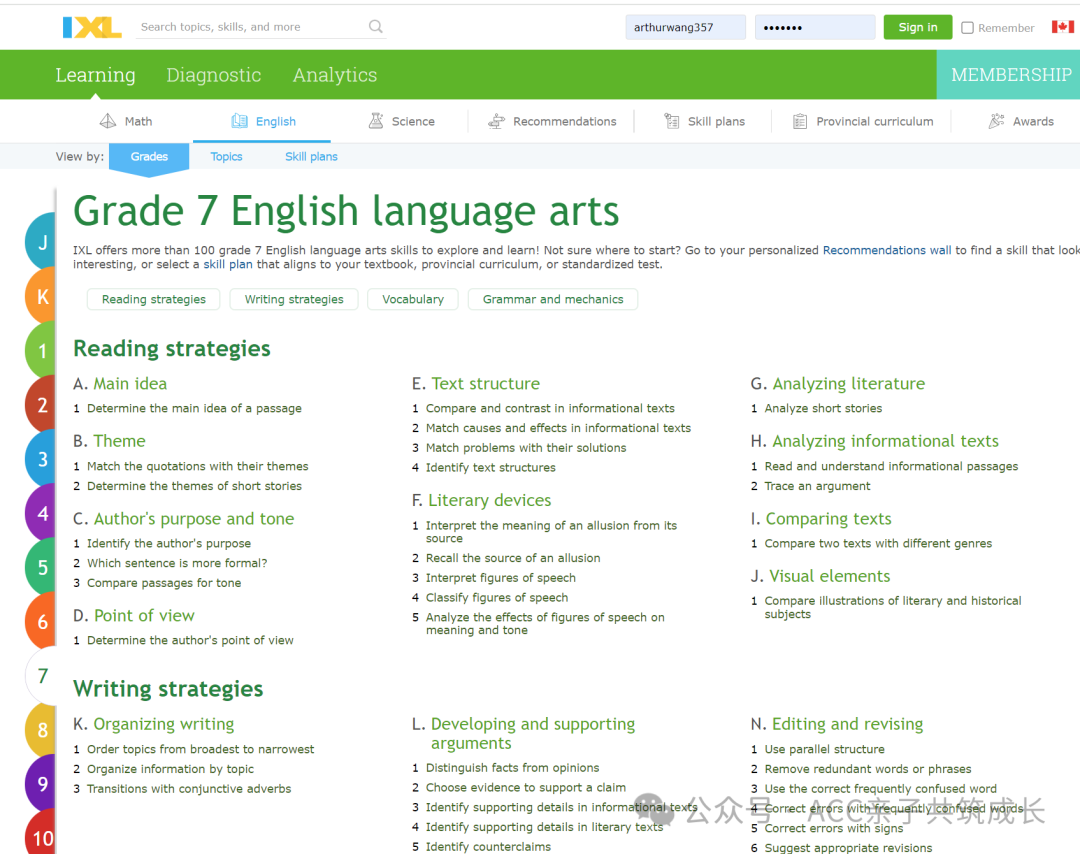1080x854 pixels.
Task: Switch view by Skill plans tab
Action: pyautogui.click(x=311, y=156)
